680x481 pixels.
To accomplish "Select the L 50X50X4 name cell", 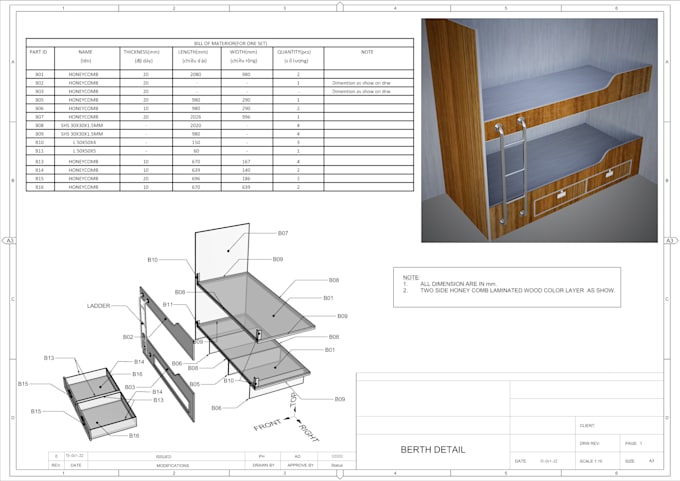I will [x=85, y=142].
